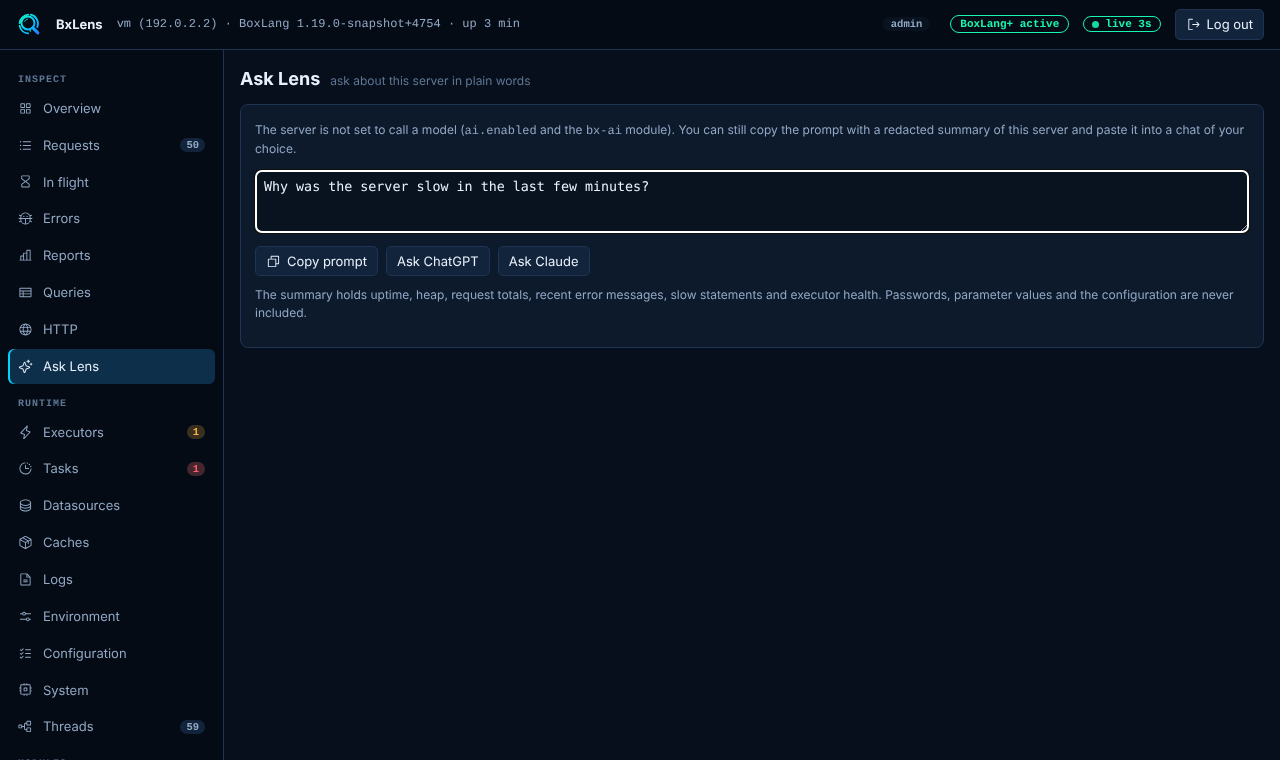Show the Environment page
This screenshot has height=760, width=1280.
tap(111, 616)
